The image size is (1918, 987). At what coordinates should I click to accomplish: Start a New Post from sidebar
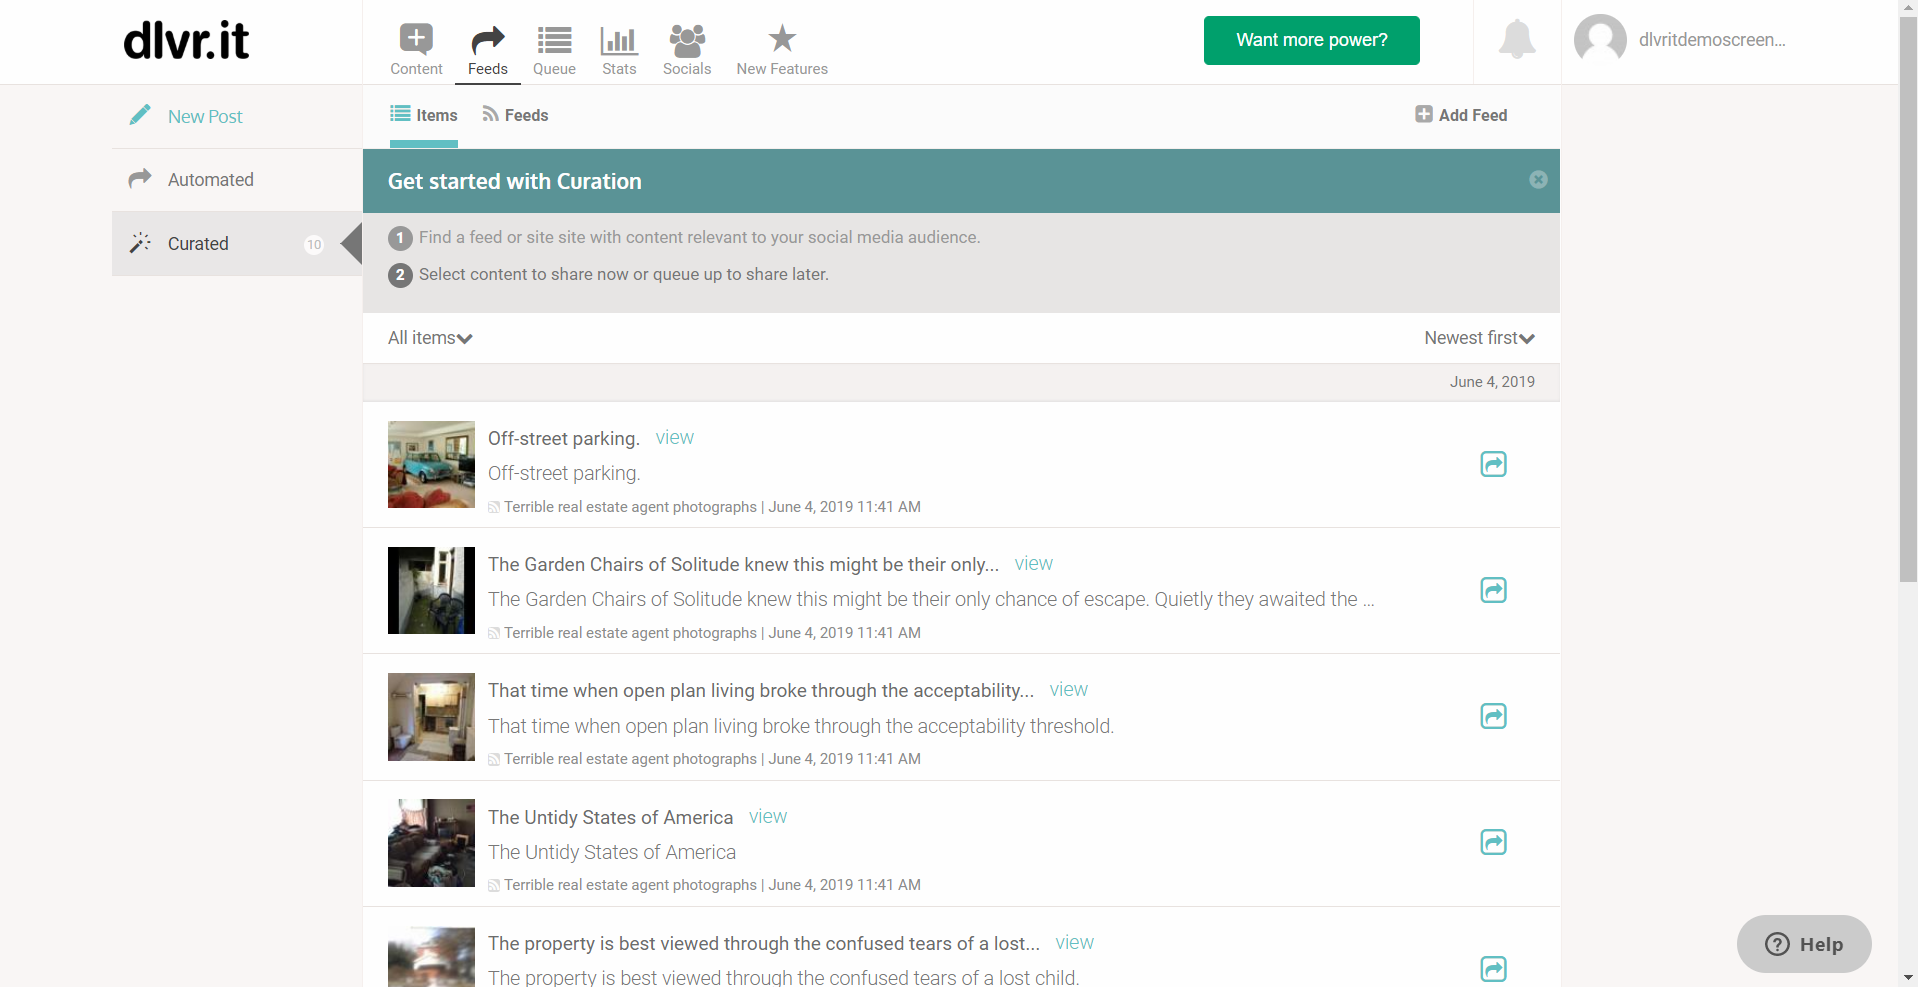[237, 117]
